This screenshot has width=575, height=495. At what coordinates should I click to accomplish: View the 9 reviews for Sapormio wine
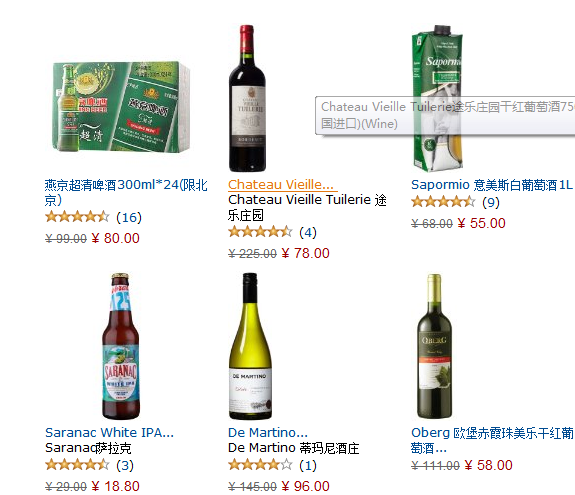[491, 202]
